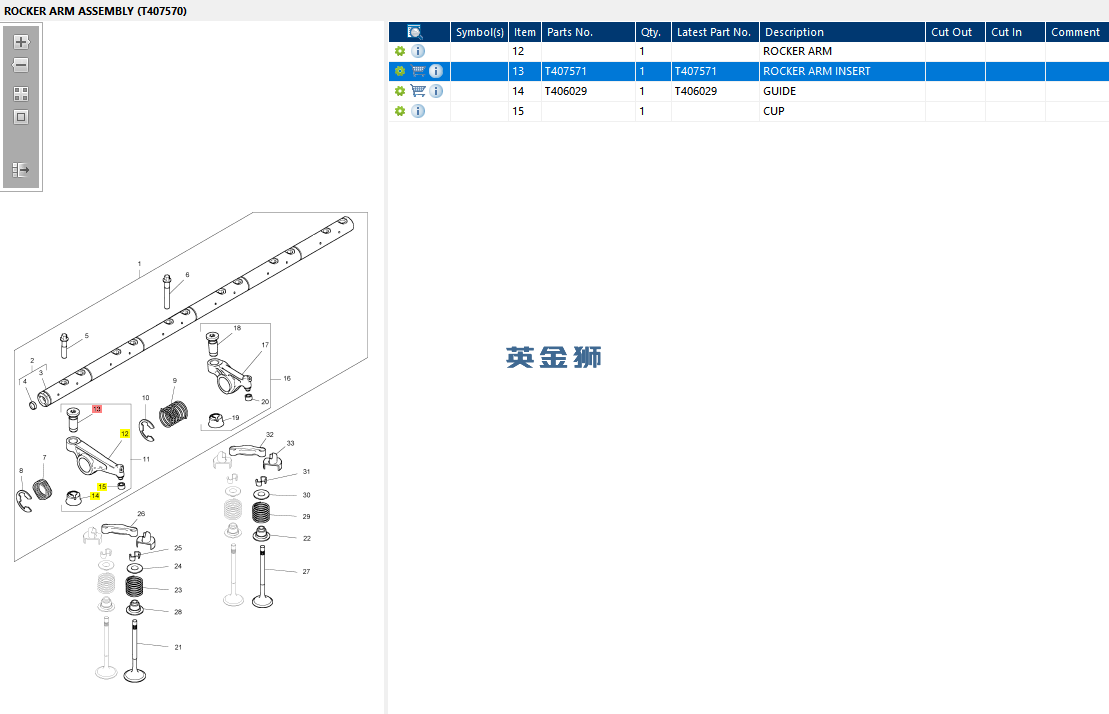Zoom in on the diagram with plus icon
1109x714 pixels.
point(21,42)
